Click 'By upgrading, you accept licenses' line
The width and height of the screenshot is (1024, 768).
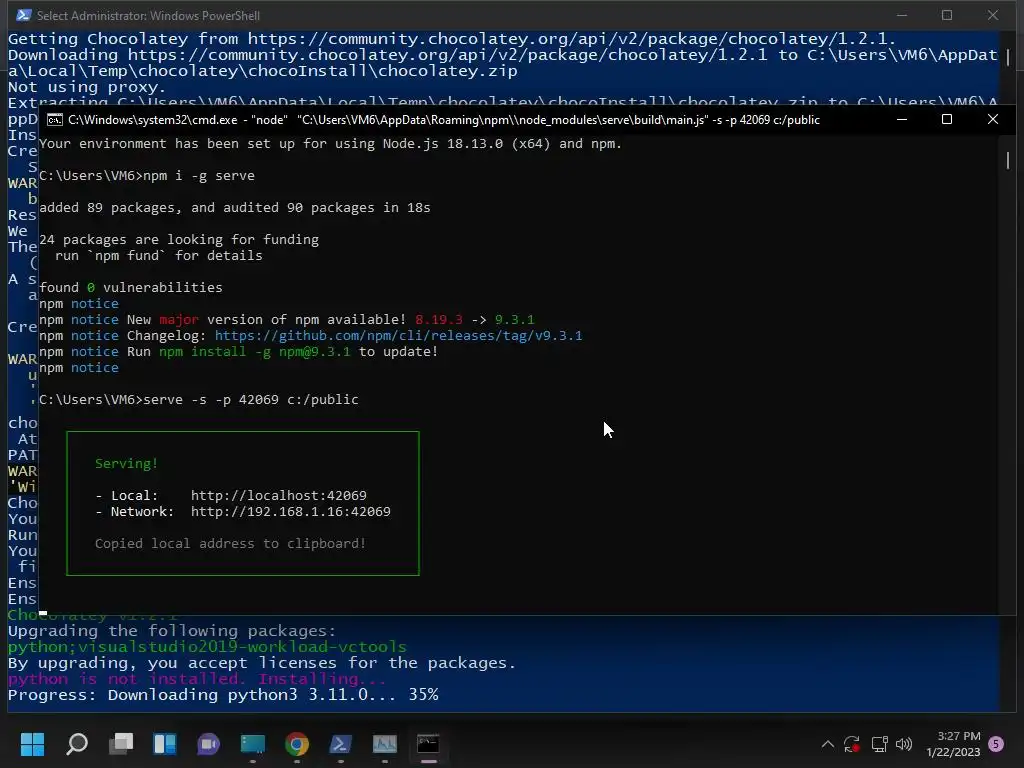coord(262,663)
